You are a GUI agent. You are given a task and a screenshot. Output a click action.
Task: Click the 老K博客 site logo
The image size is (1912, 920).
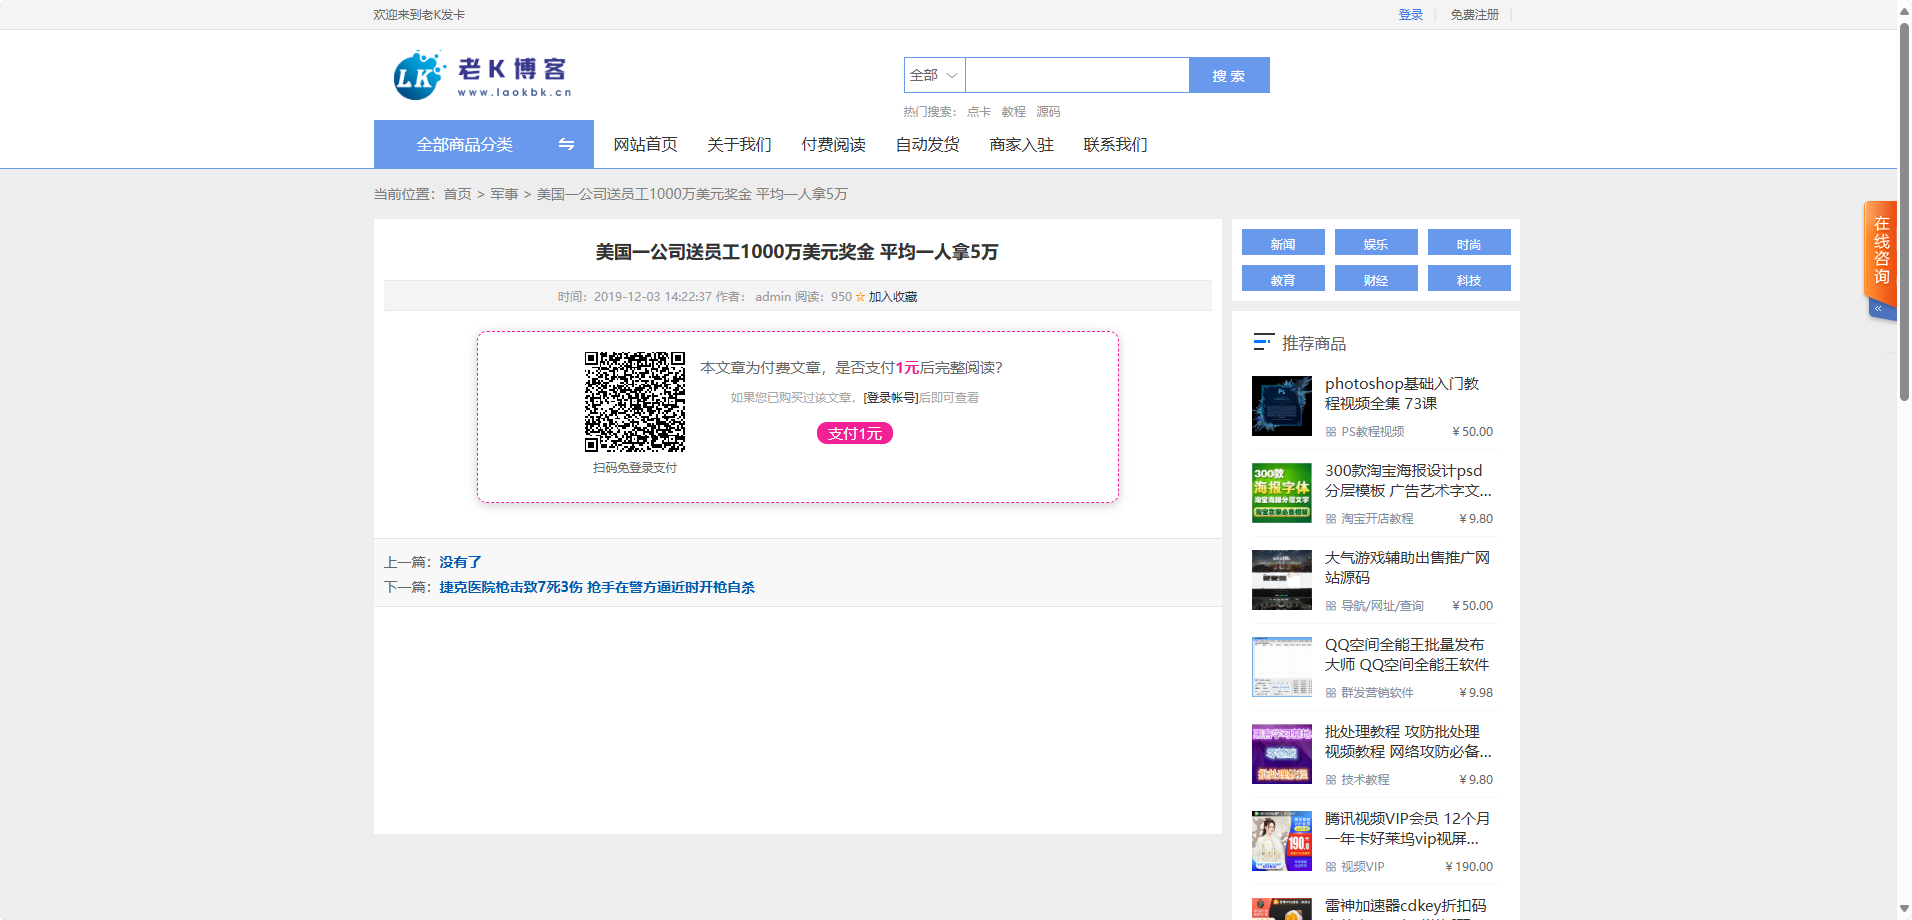point(482,75)
